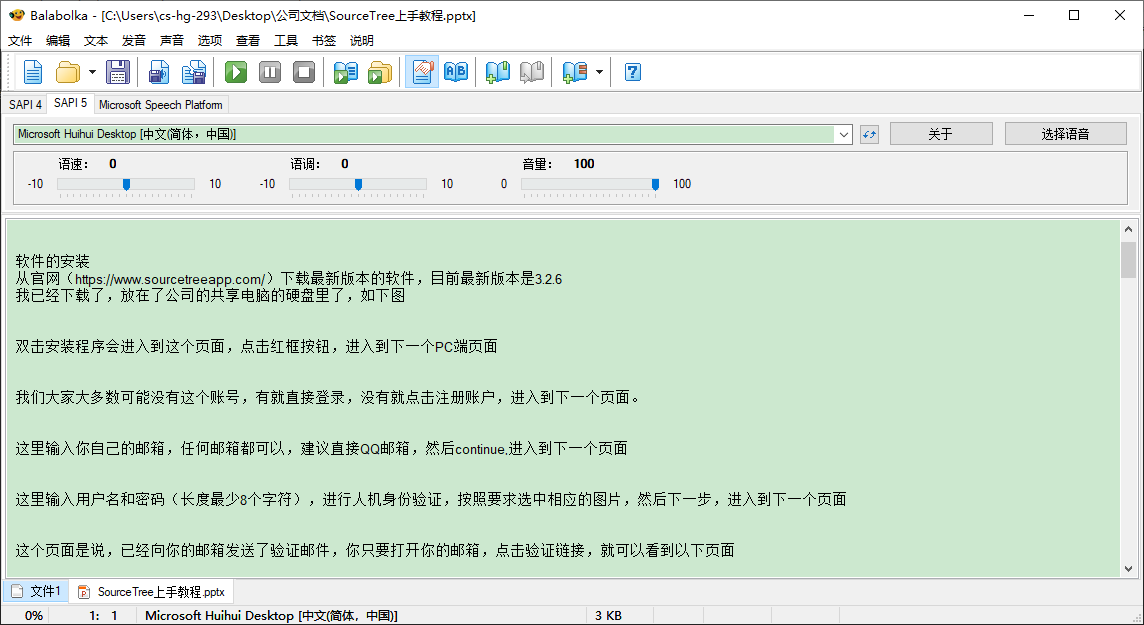Adjust the 语调 pitch slider
Screen dimensions: 1144x625
coord(358,185)
